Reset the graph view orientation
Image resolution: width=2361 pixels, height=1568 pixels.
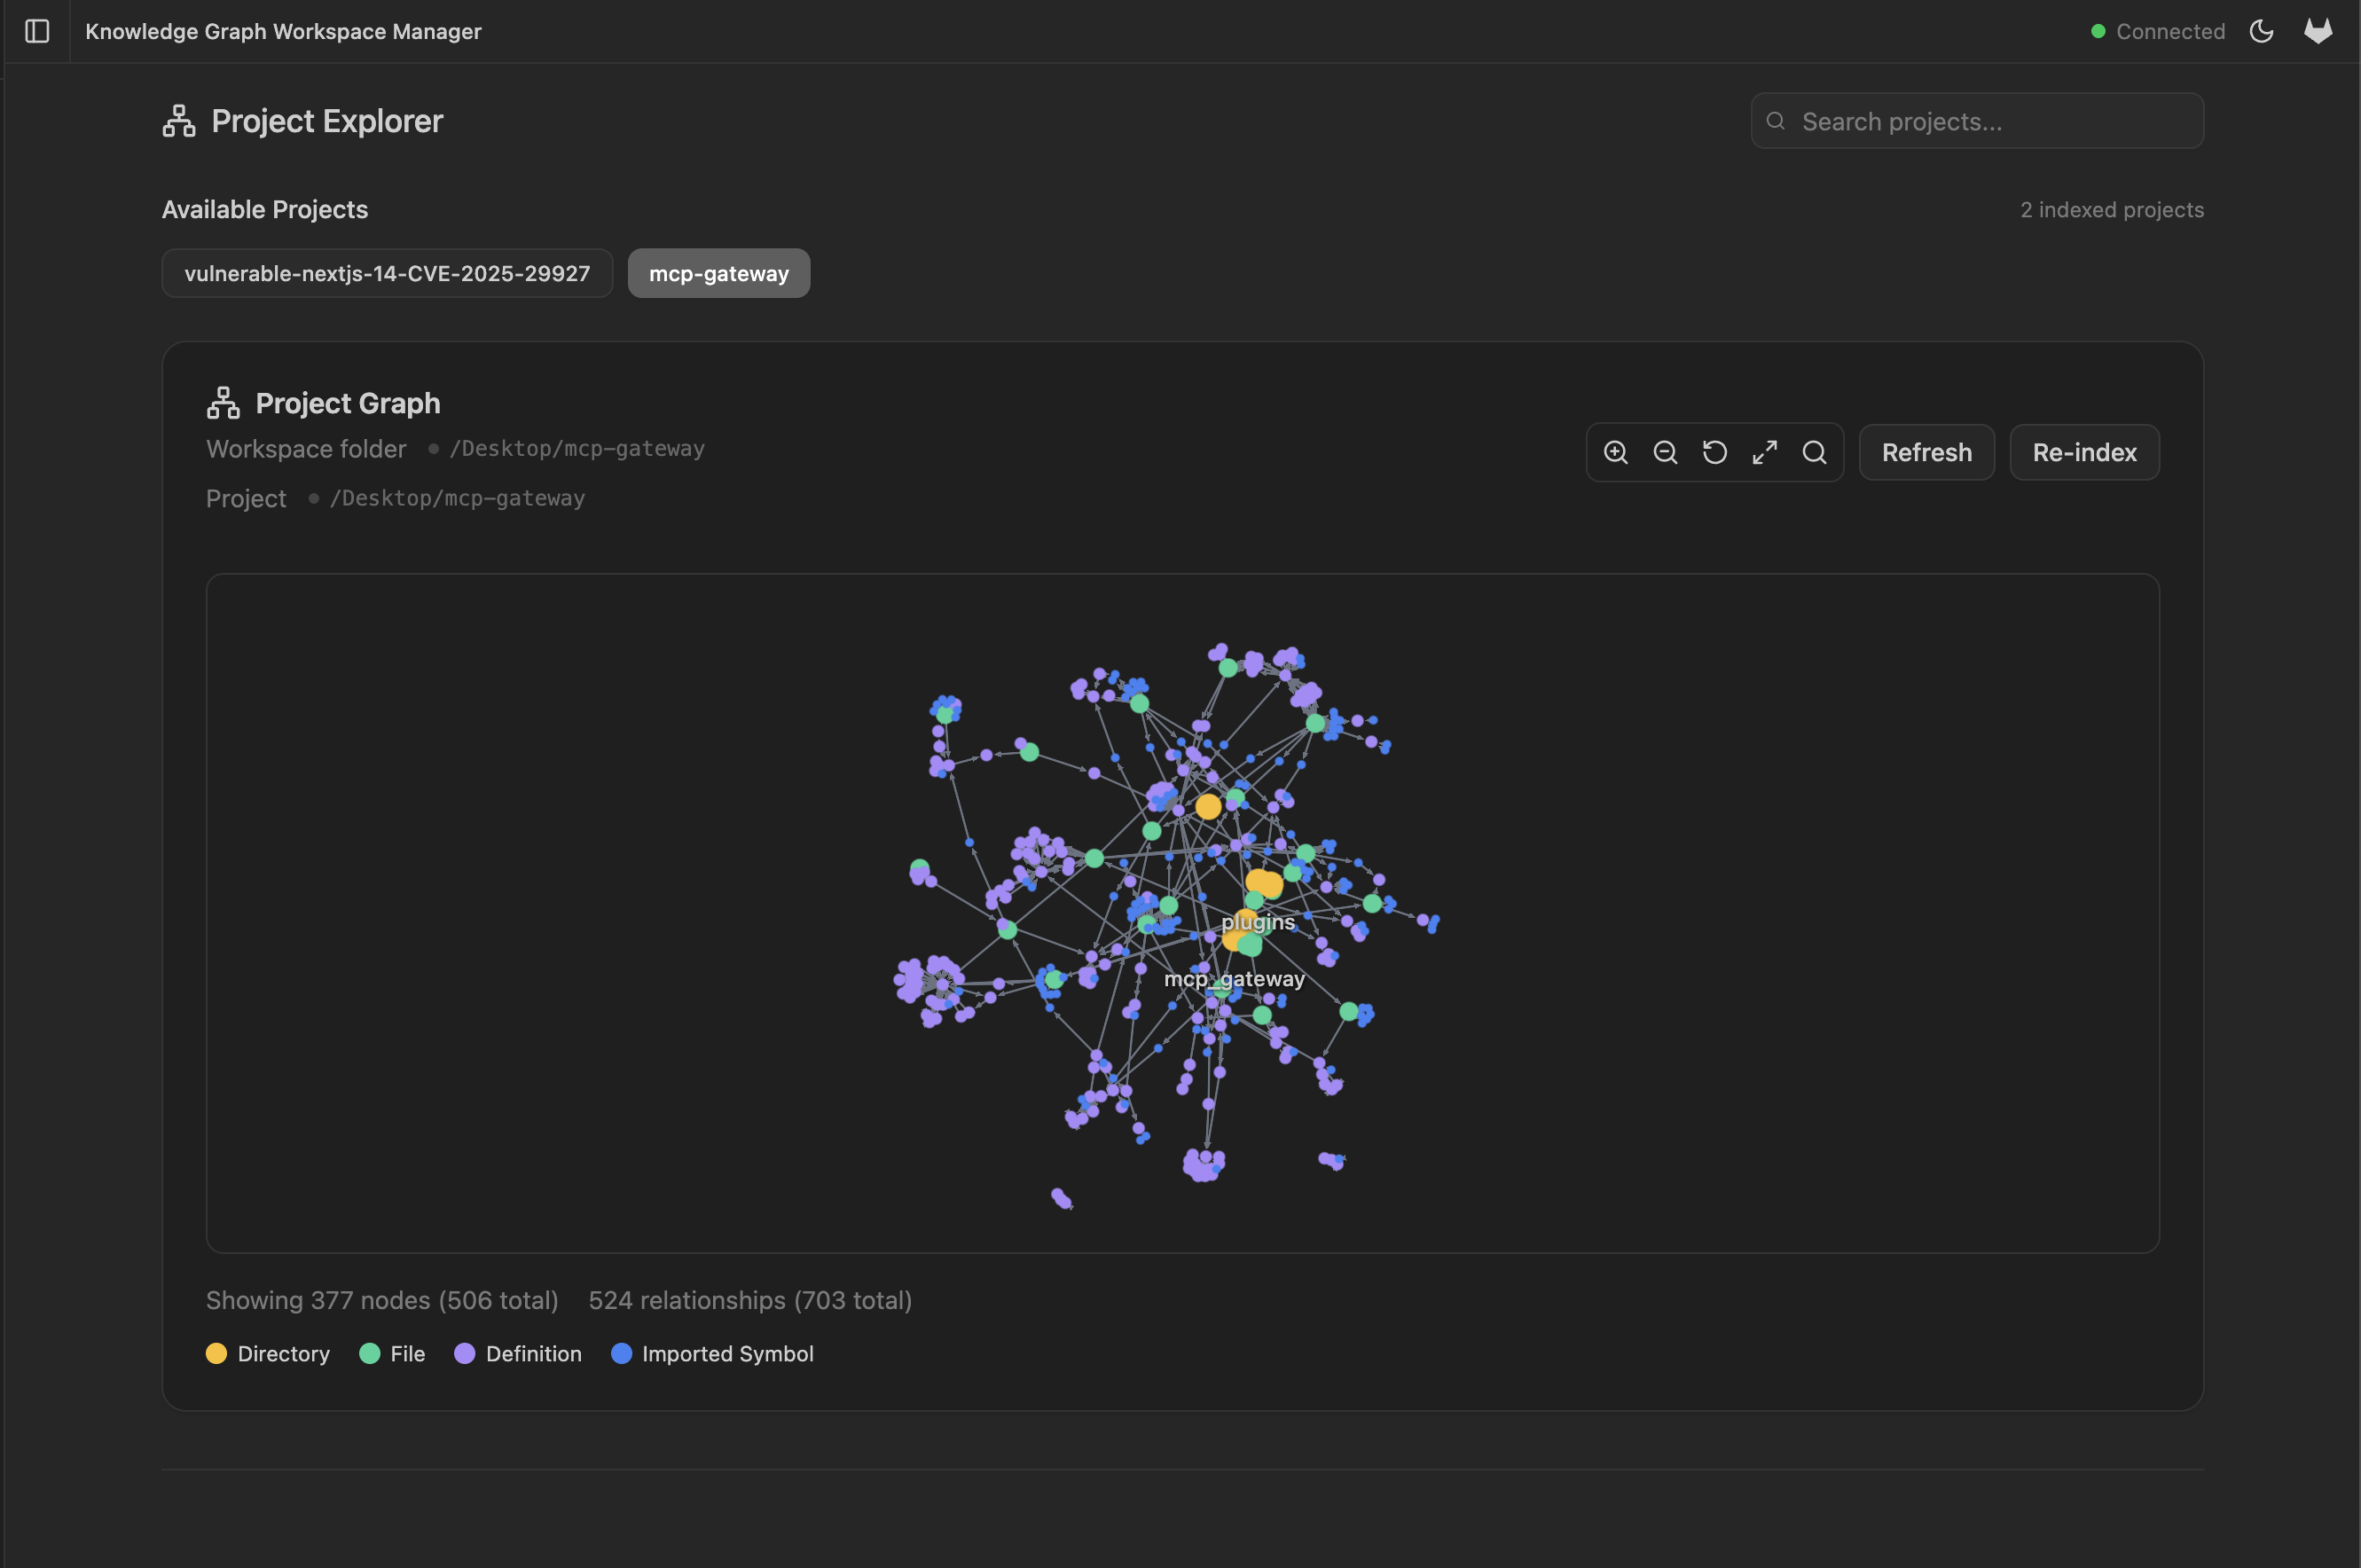pyautogui.click(x=1714, y=452)
